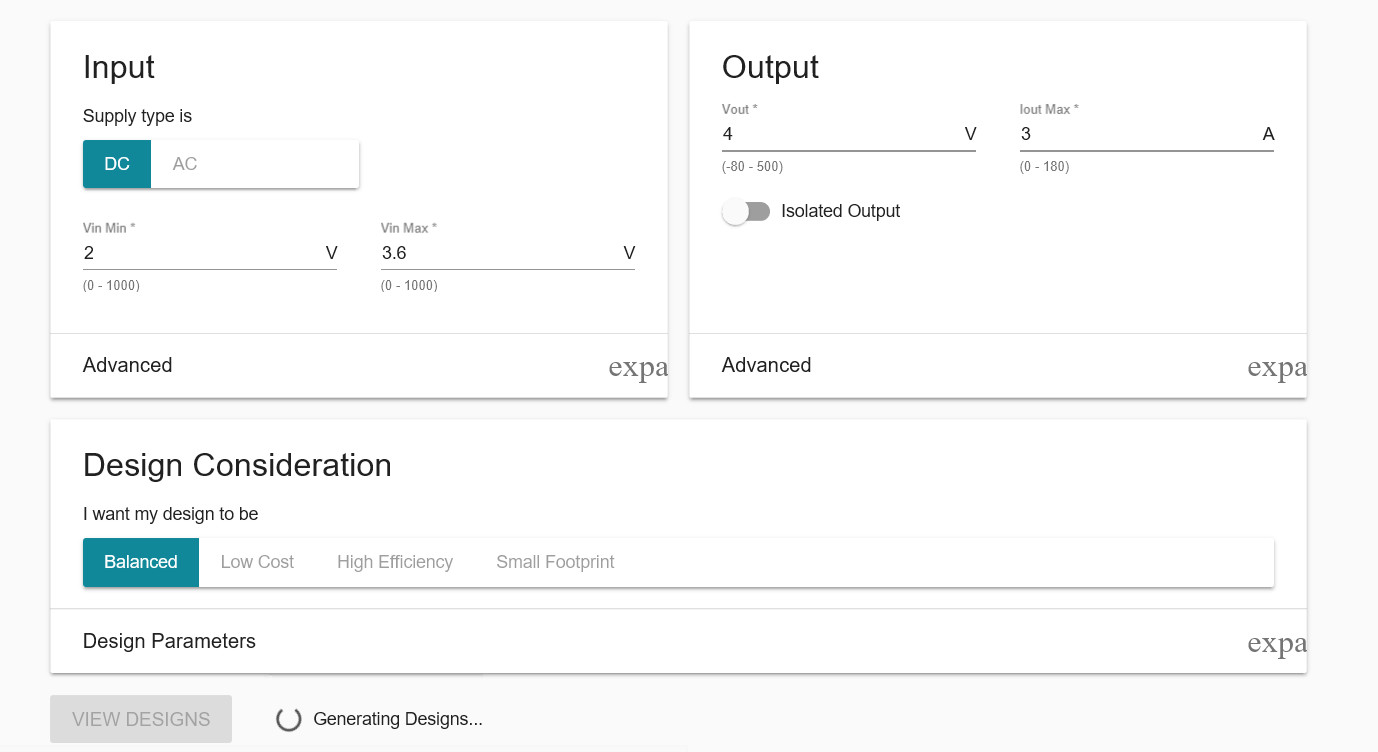Click the Isolated Output label text

(840, 212)
